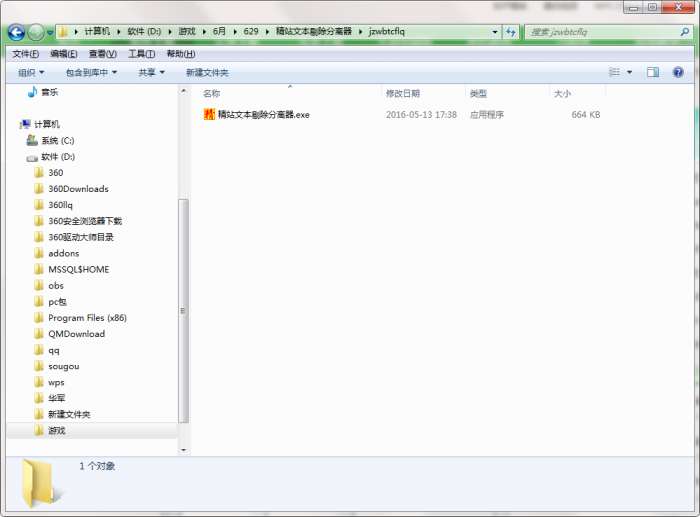
Task: Select 6月 in the address breadcrumb
Action: [219, 31]
